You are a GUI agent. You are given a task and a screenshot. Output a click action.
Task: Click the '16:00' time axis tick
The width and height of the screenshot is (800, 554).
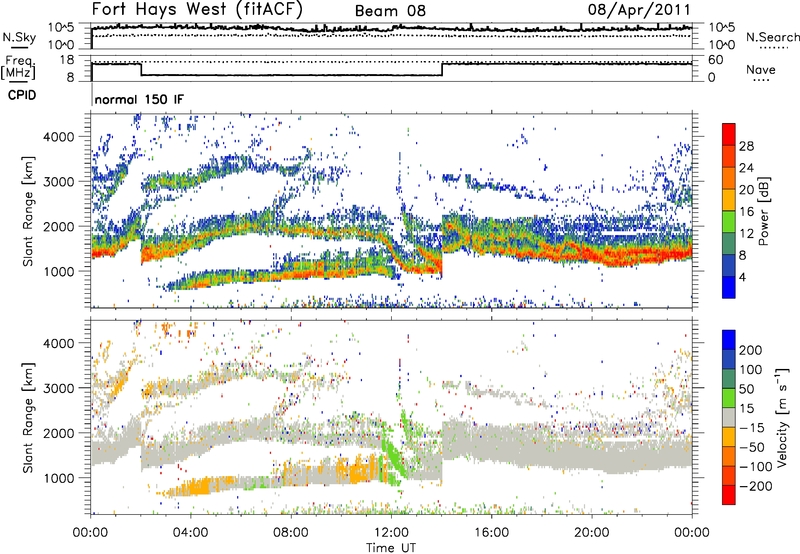point(491,533)
